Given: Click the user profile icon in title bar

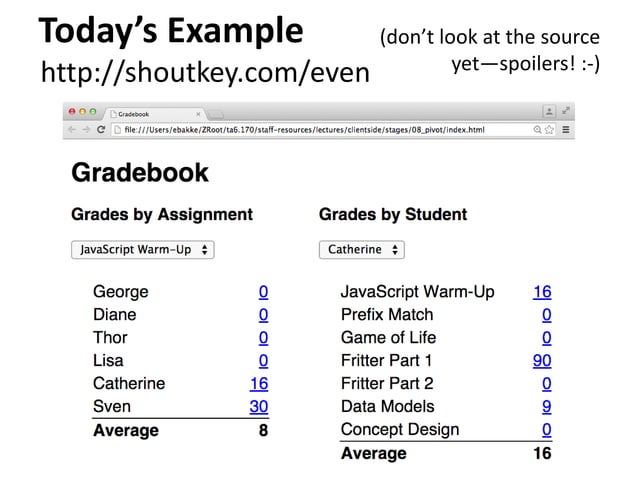Looking at the screenshot, I should [549, 111].
